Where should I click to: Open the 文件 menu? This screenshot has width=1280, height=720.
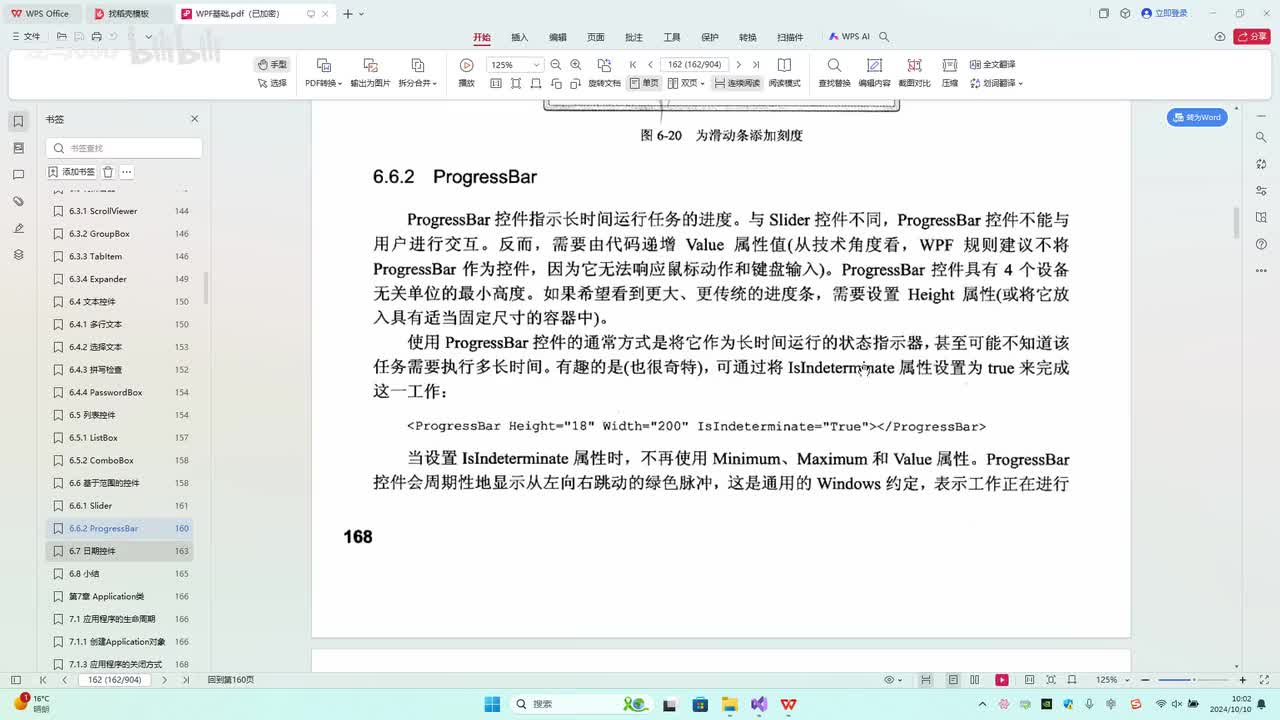[26, 37]
